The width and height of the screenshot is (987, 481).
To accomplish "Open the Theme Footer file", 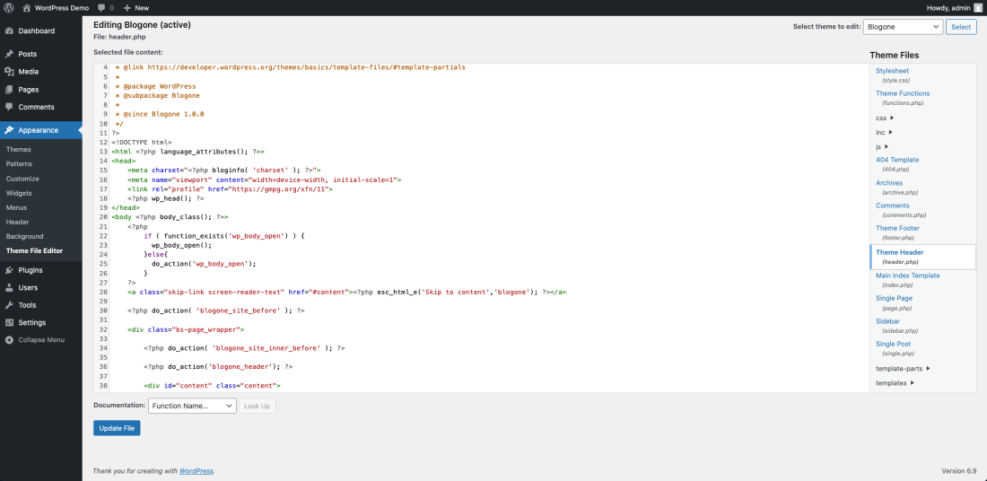I will 898,229.
